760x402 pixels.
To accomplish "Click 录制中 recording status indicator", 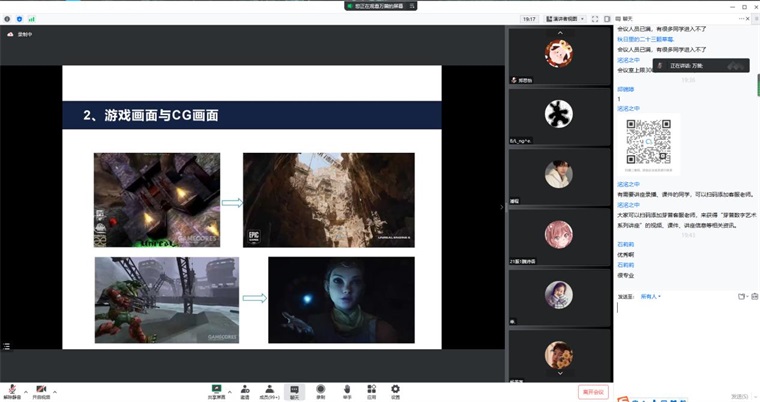I will coord(20,34).
